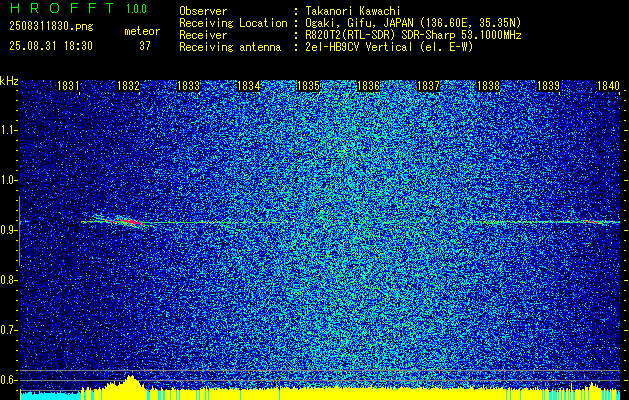Viewport: 629px width, 400px height.
Task: Click the date stamp 25.08.31 18:30
Action: point(51,46)
